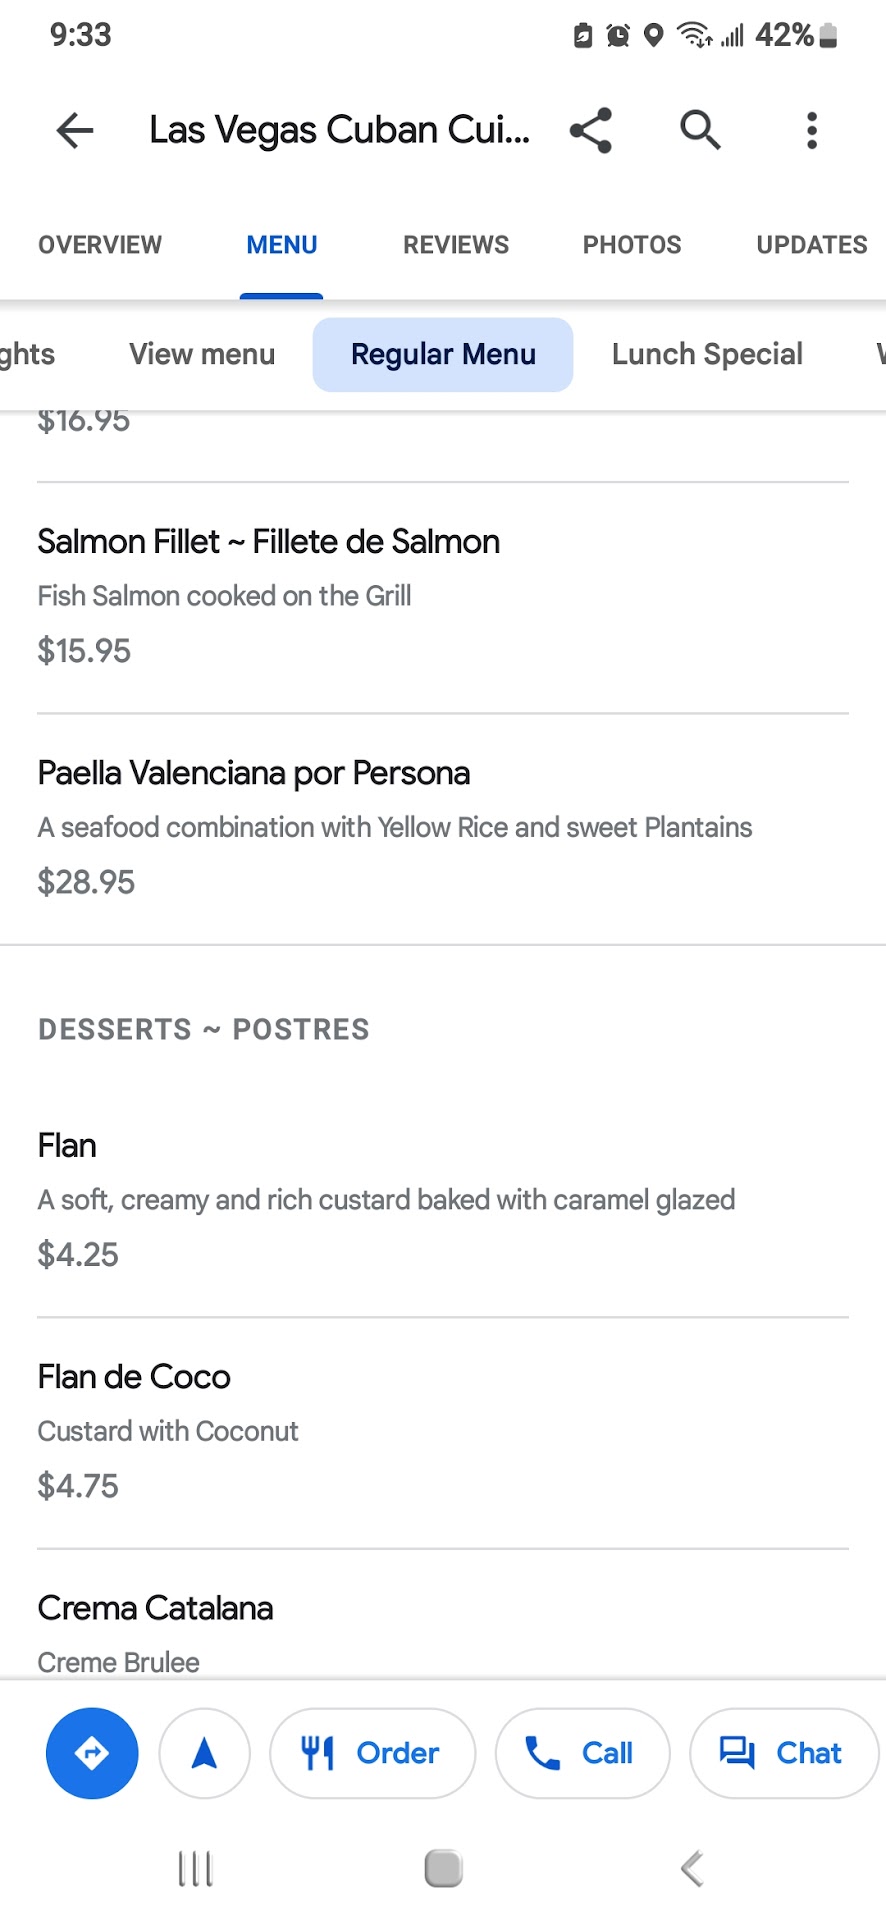
Task: Select the View menu chip
Action: [202, 354]
